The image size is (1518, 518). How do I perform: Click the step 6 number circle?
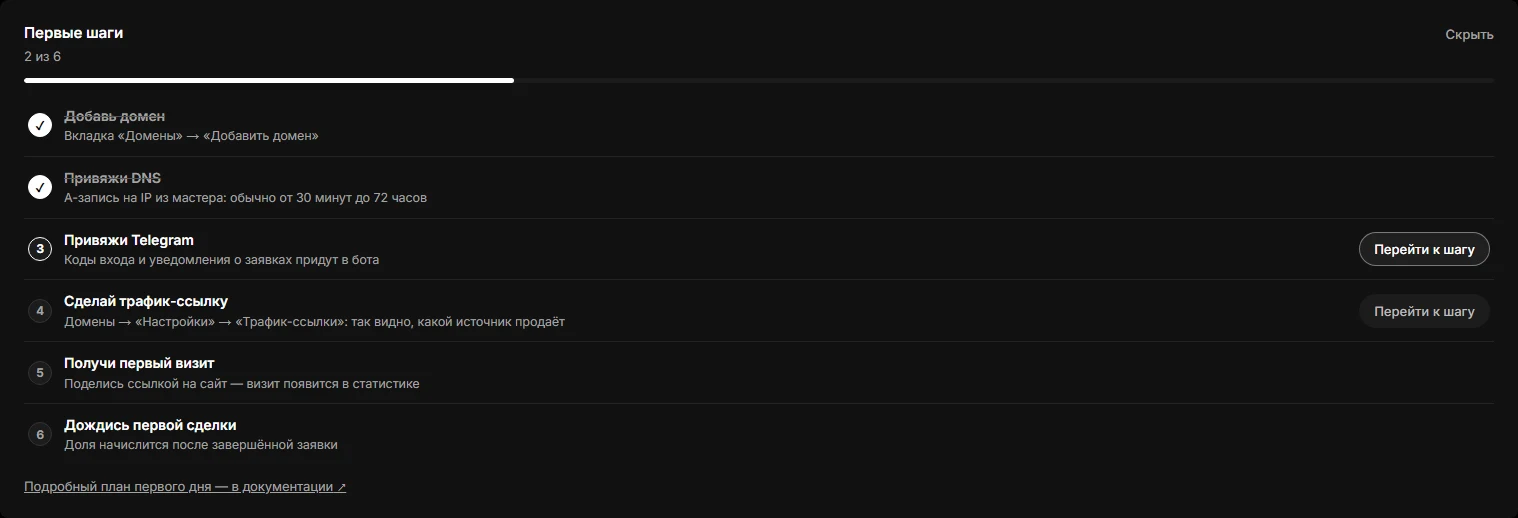pos(40,435)
